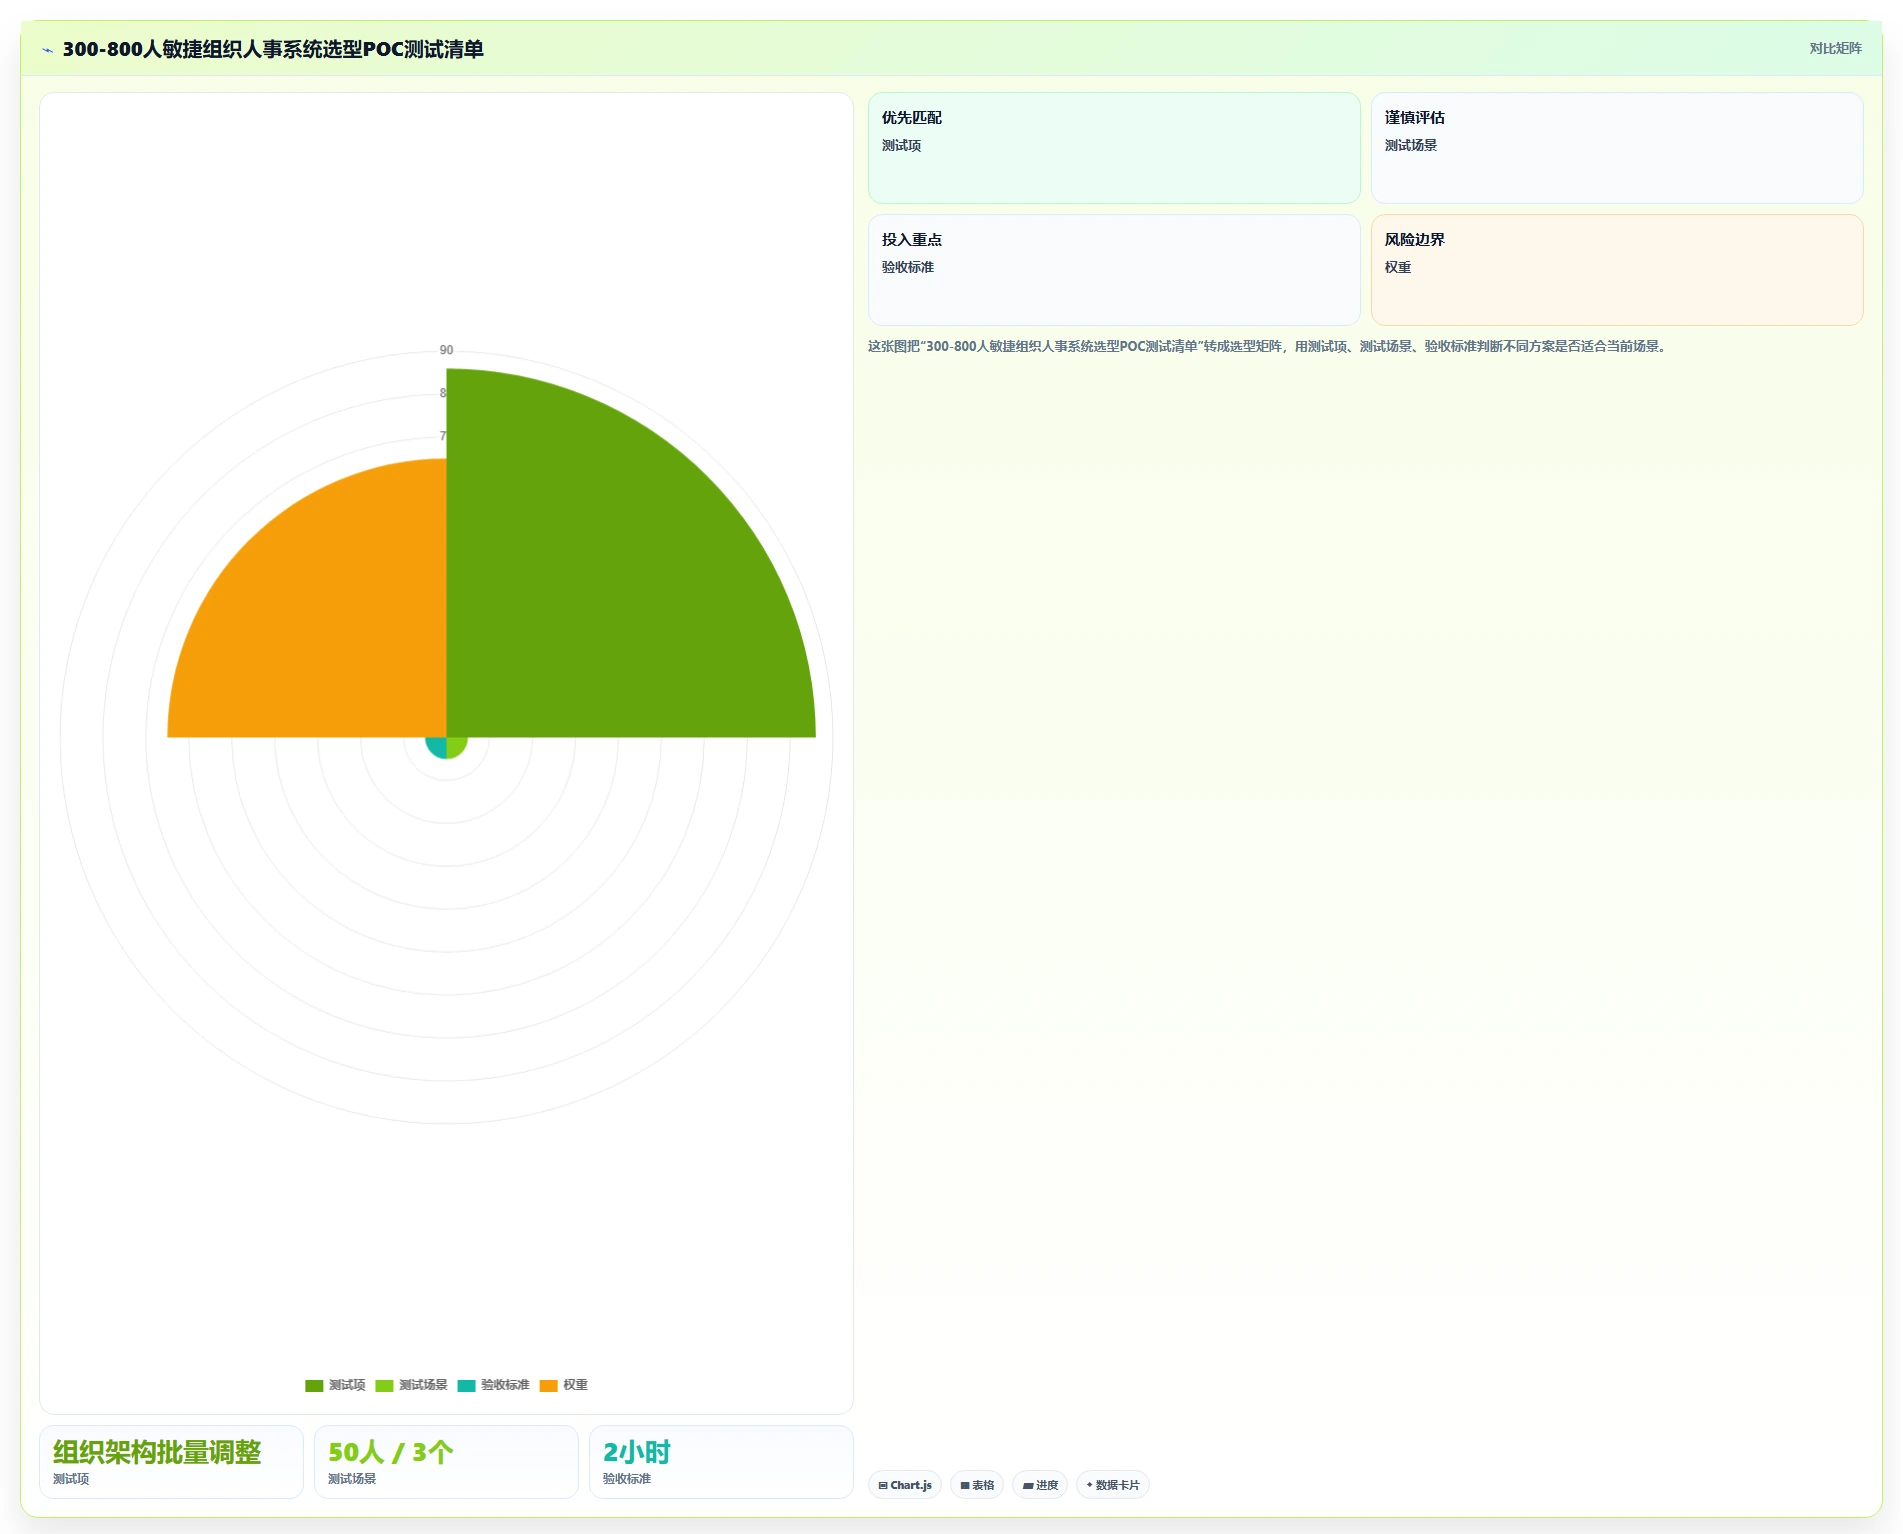Image resolution: width=1903 pixels, height=1534 pixels.
Task: Select the 组织架构批量调整 stat card
Action: click(171, 1462)
